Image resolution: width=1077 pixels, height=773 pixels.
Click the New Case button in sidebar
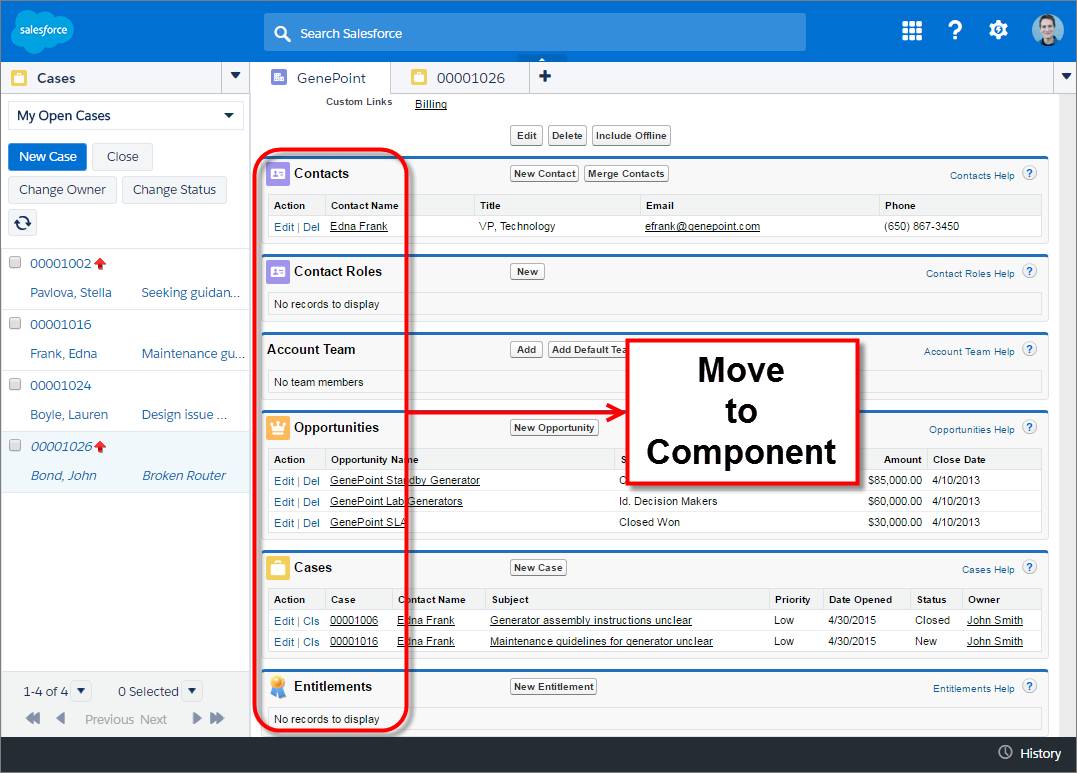point(47,157)
